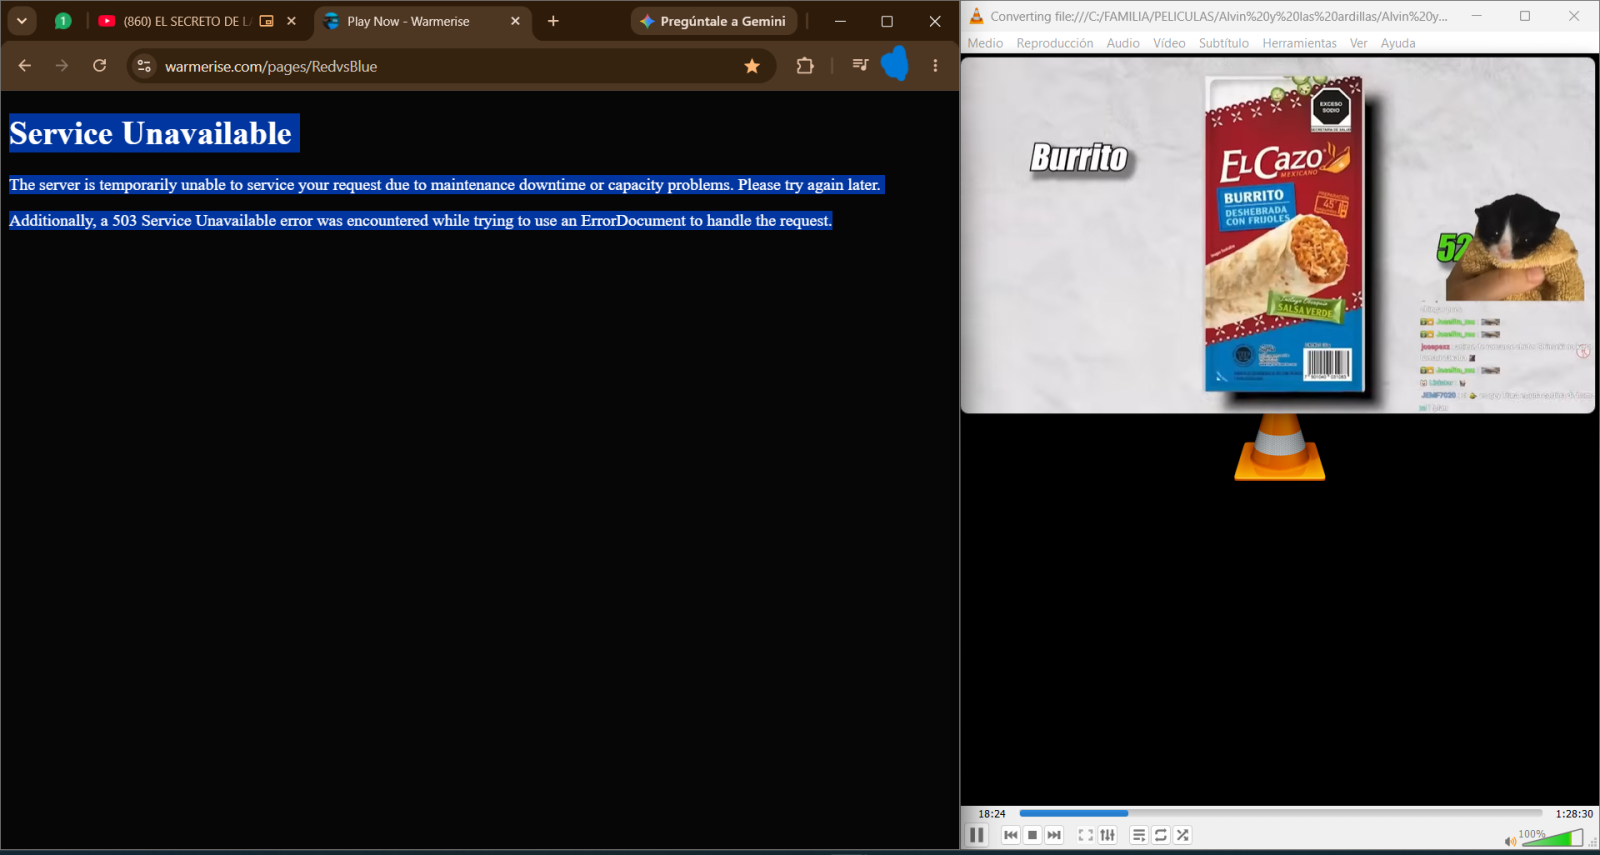The width and height of the screenshot is (1600, 855).
Task: Skip to next media in VLC
Action: 1054,835
